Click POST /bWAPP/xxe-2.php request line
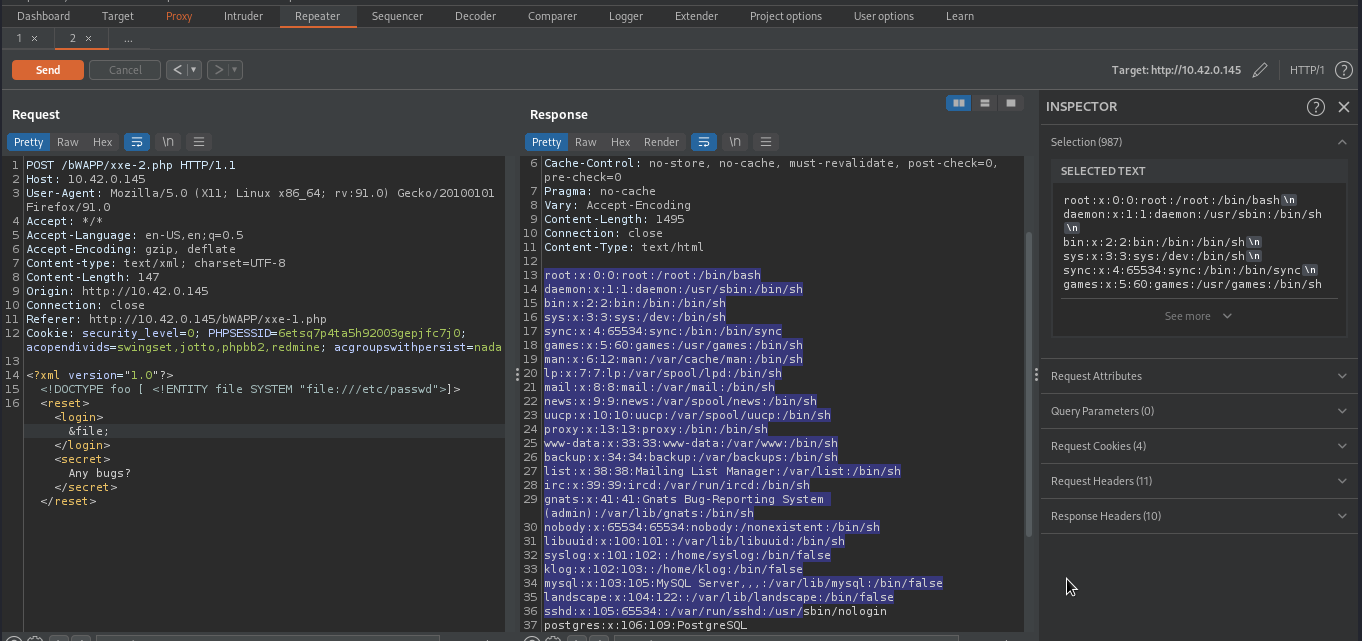 click(x=131, y=165)
